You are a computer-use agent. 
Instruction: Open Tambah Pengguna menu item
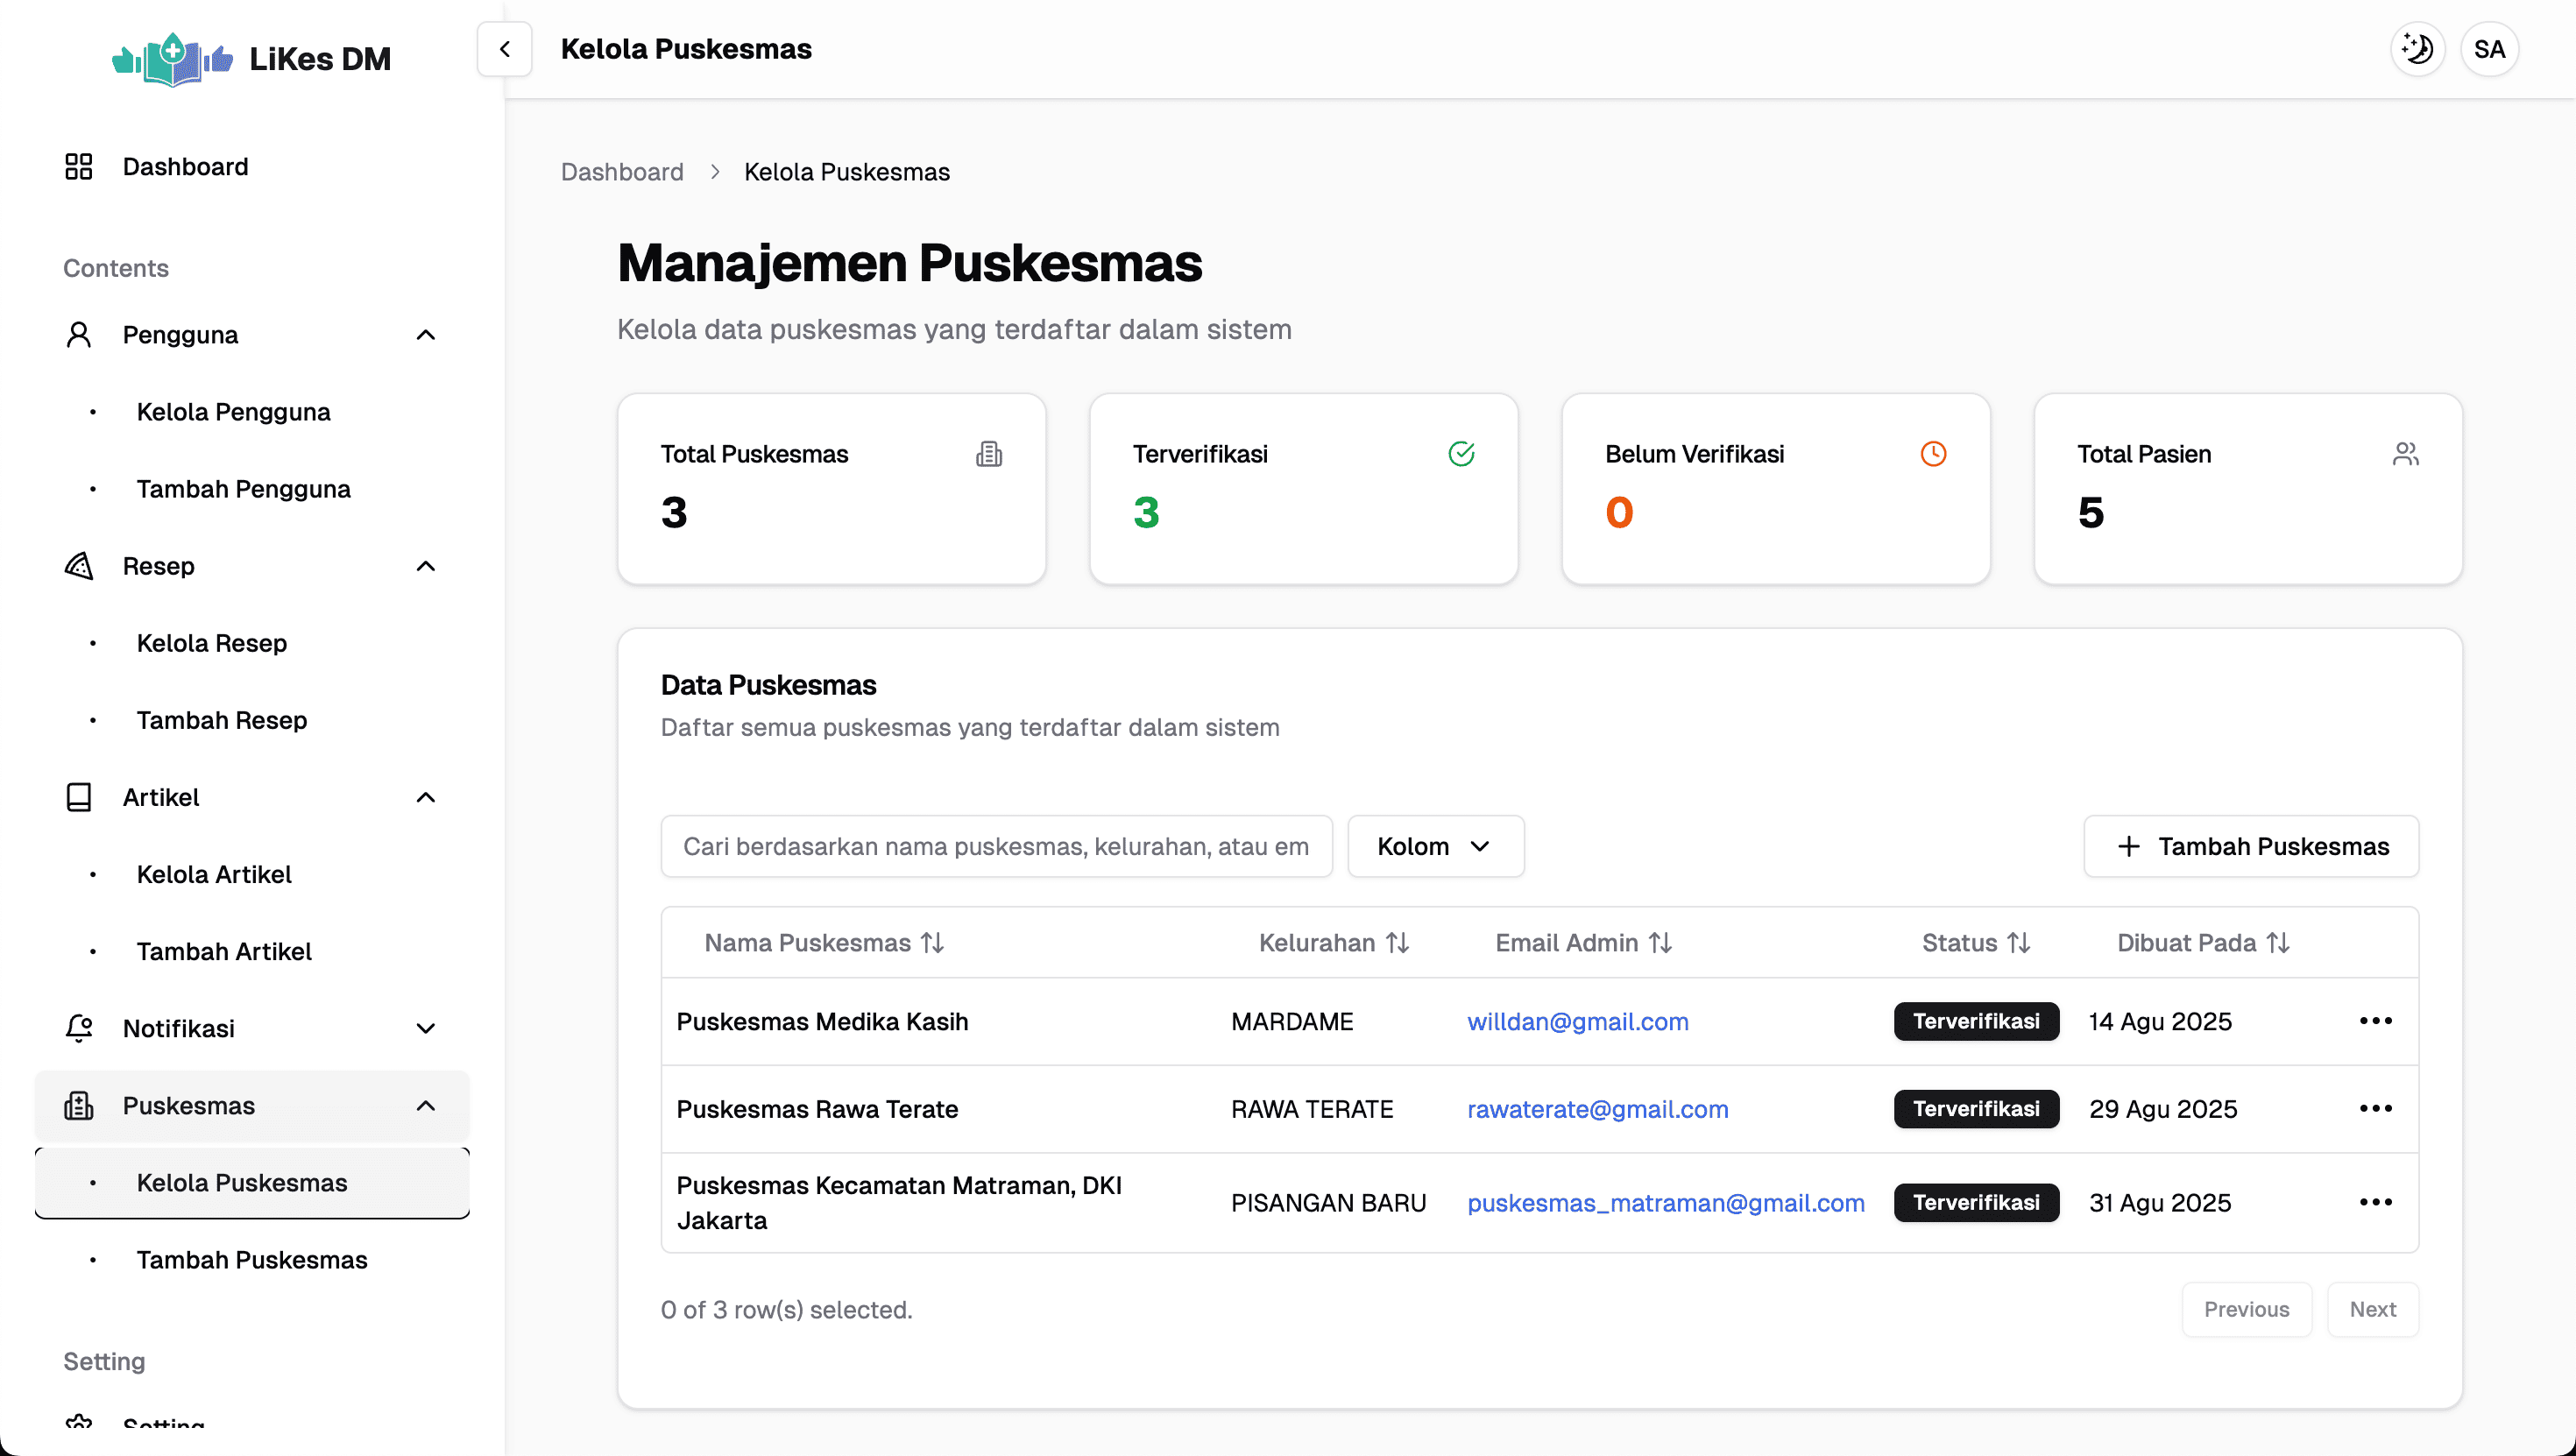pyautogui.click(x=252, y=489)
